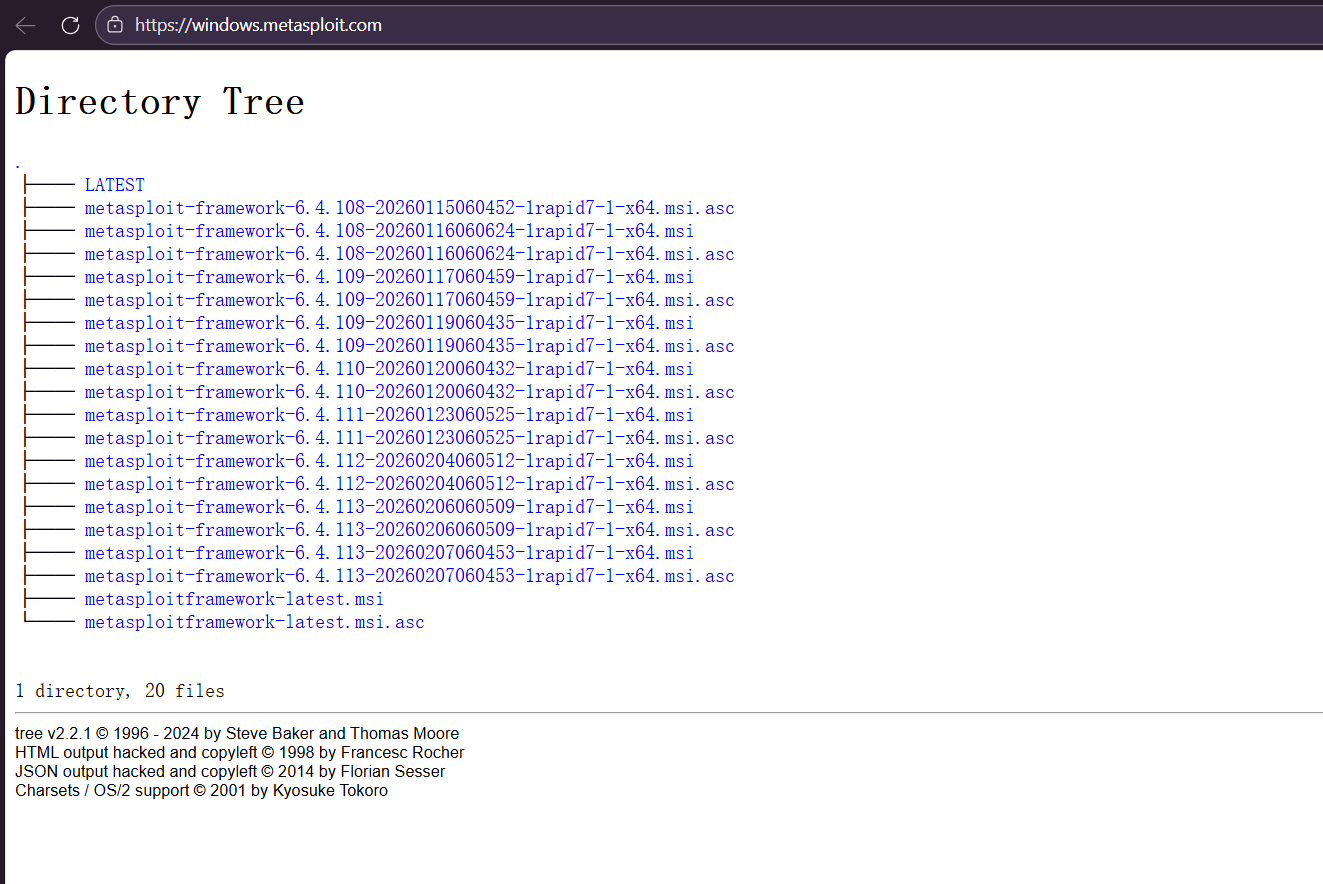This screenshot has height=884, width=1323.
Task: Click the "Directory Tree" heading
Action: pos(160,101)
